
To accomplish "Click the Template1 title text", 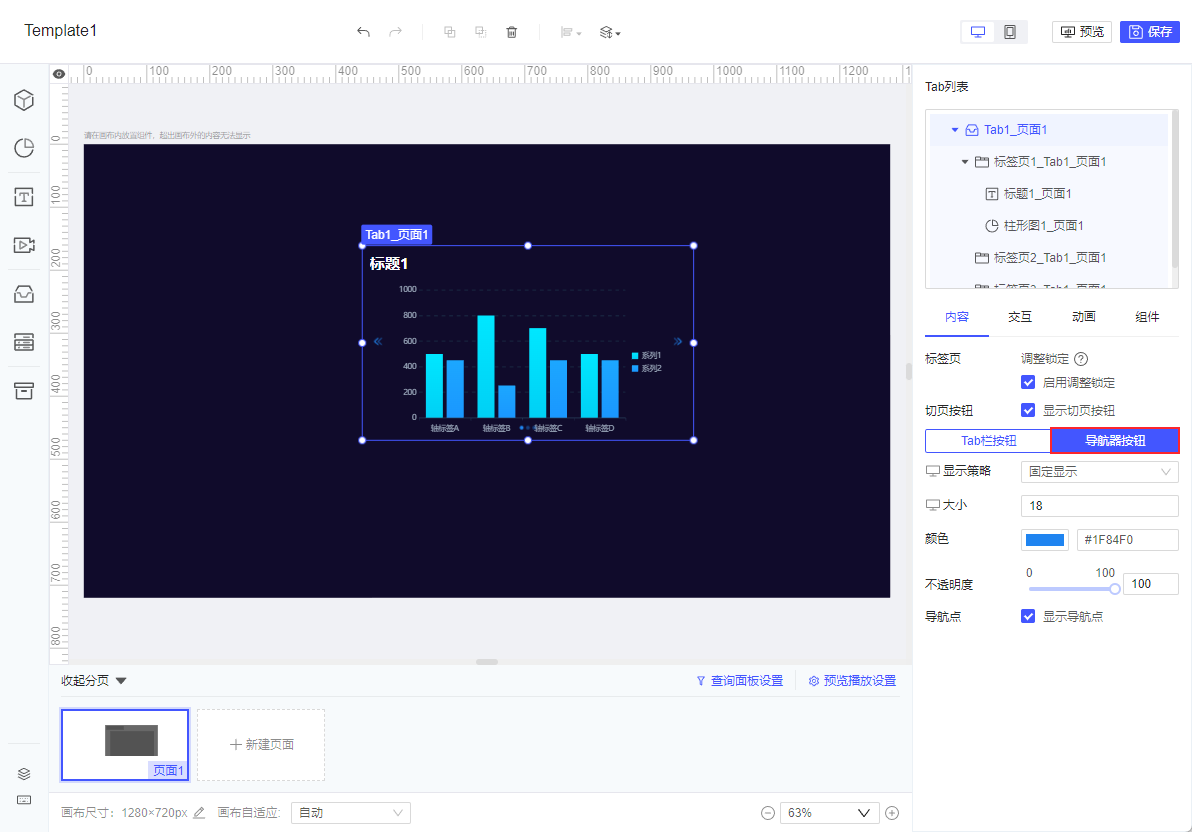I will coord(61,30).
